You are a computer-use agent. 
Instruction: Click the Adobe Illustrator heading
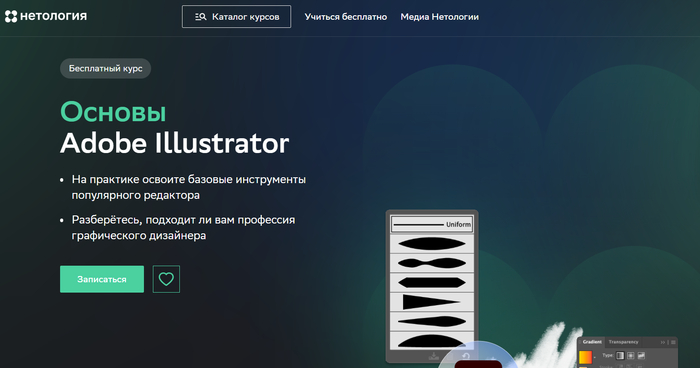click(x=175, y=143)
